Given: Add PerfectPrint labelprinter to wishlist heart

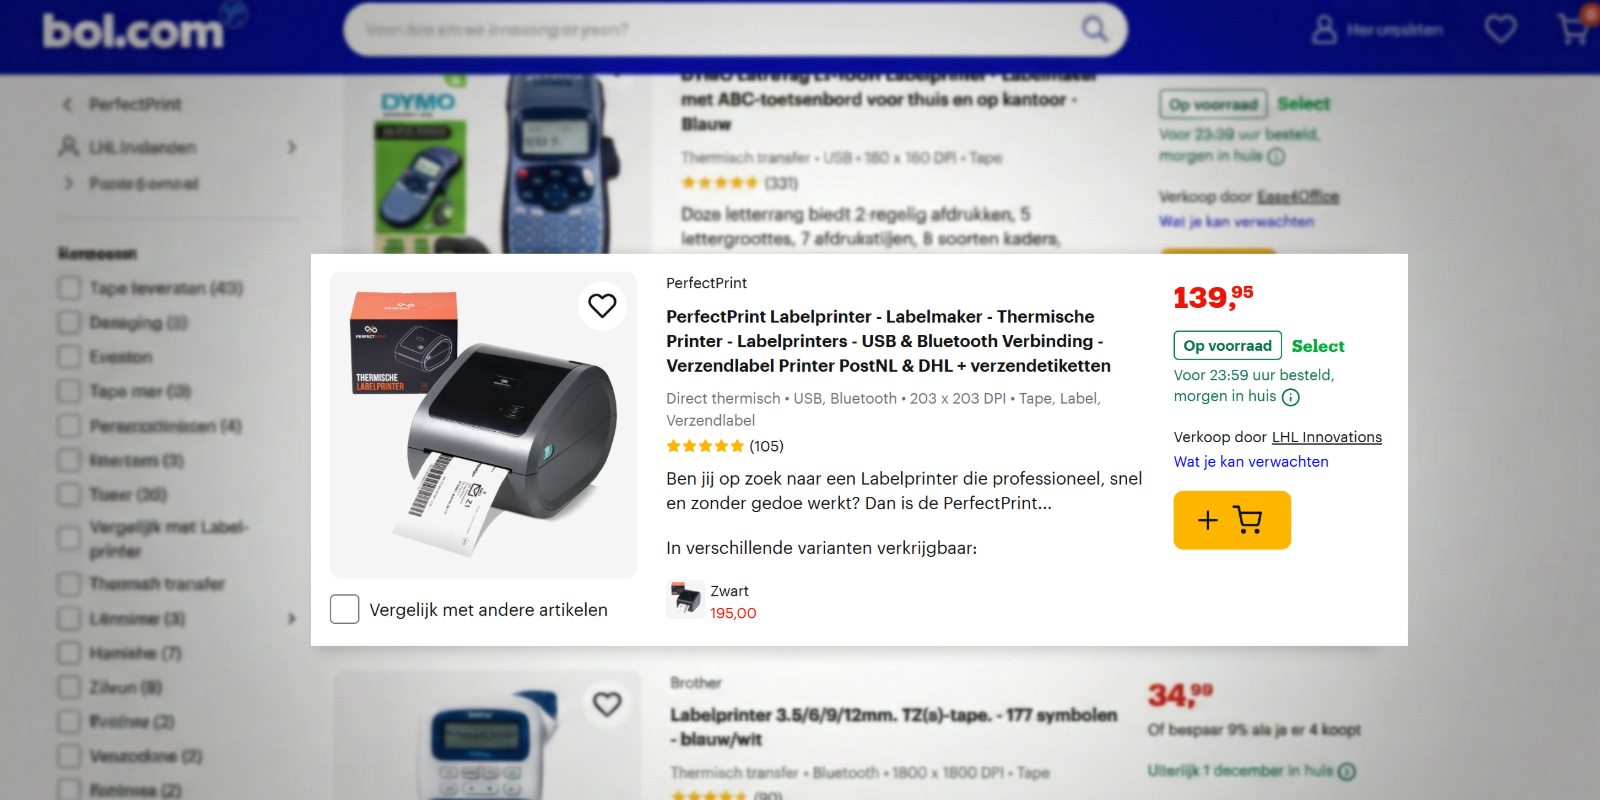Looking at the screenshot, I should [x=602, y=305].
